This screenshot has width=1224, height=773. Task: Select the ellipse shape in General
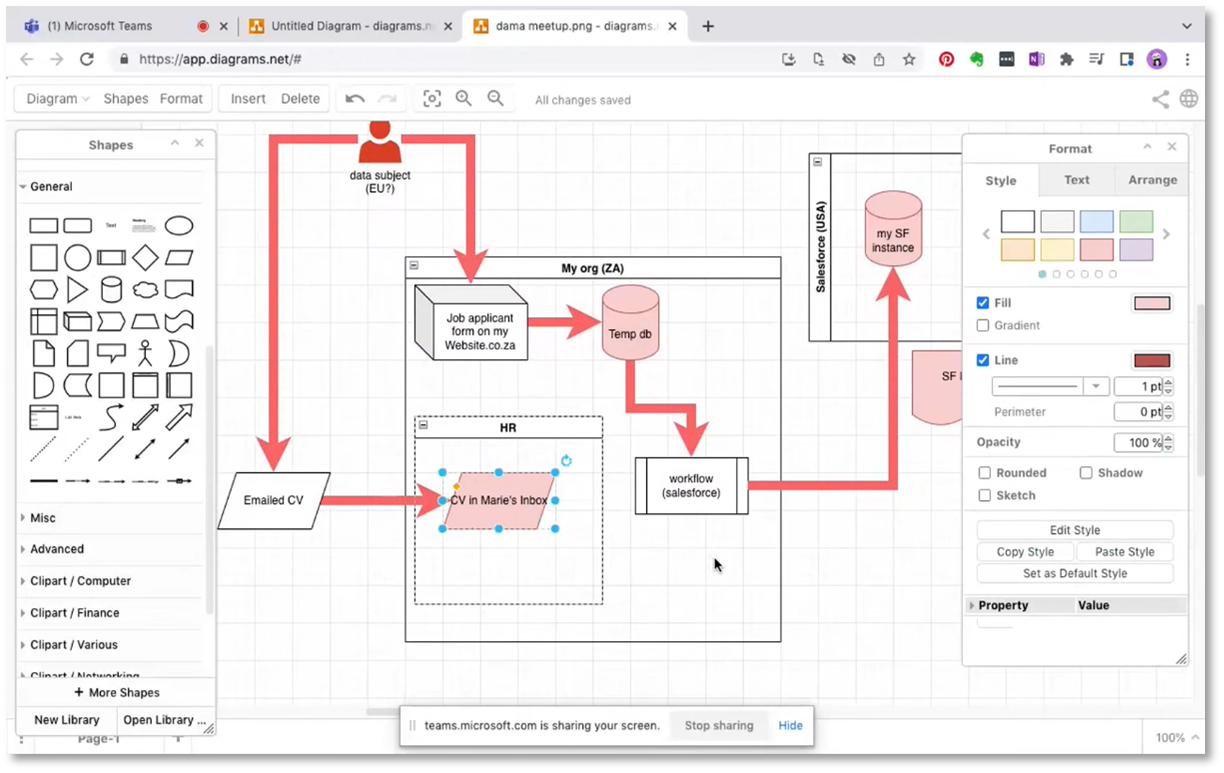(x=179, y=225)
